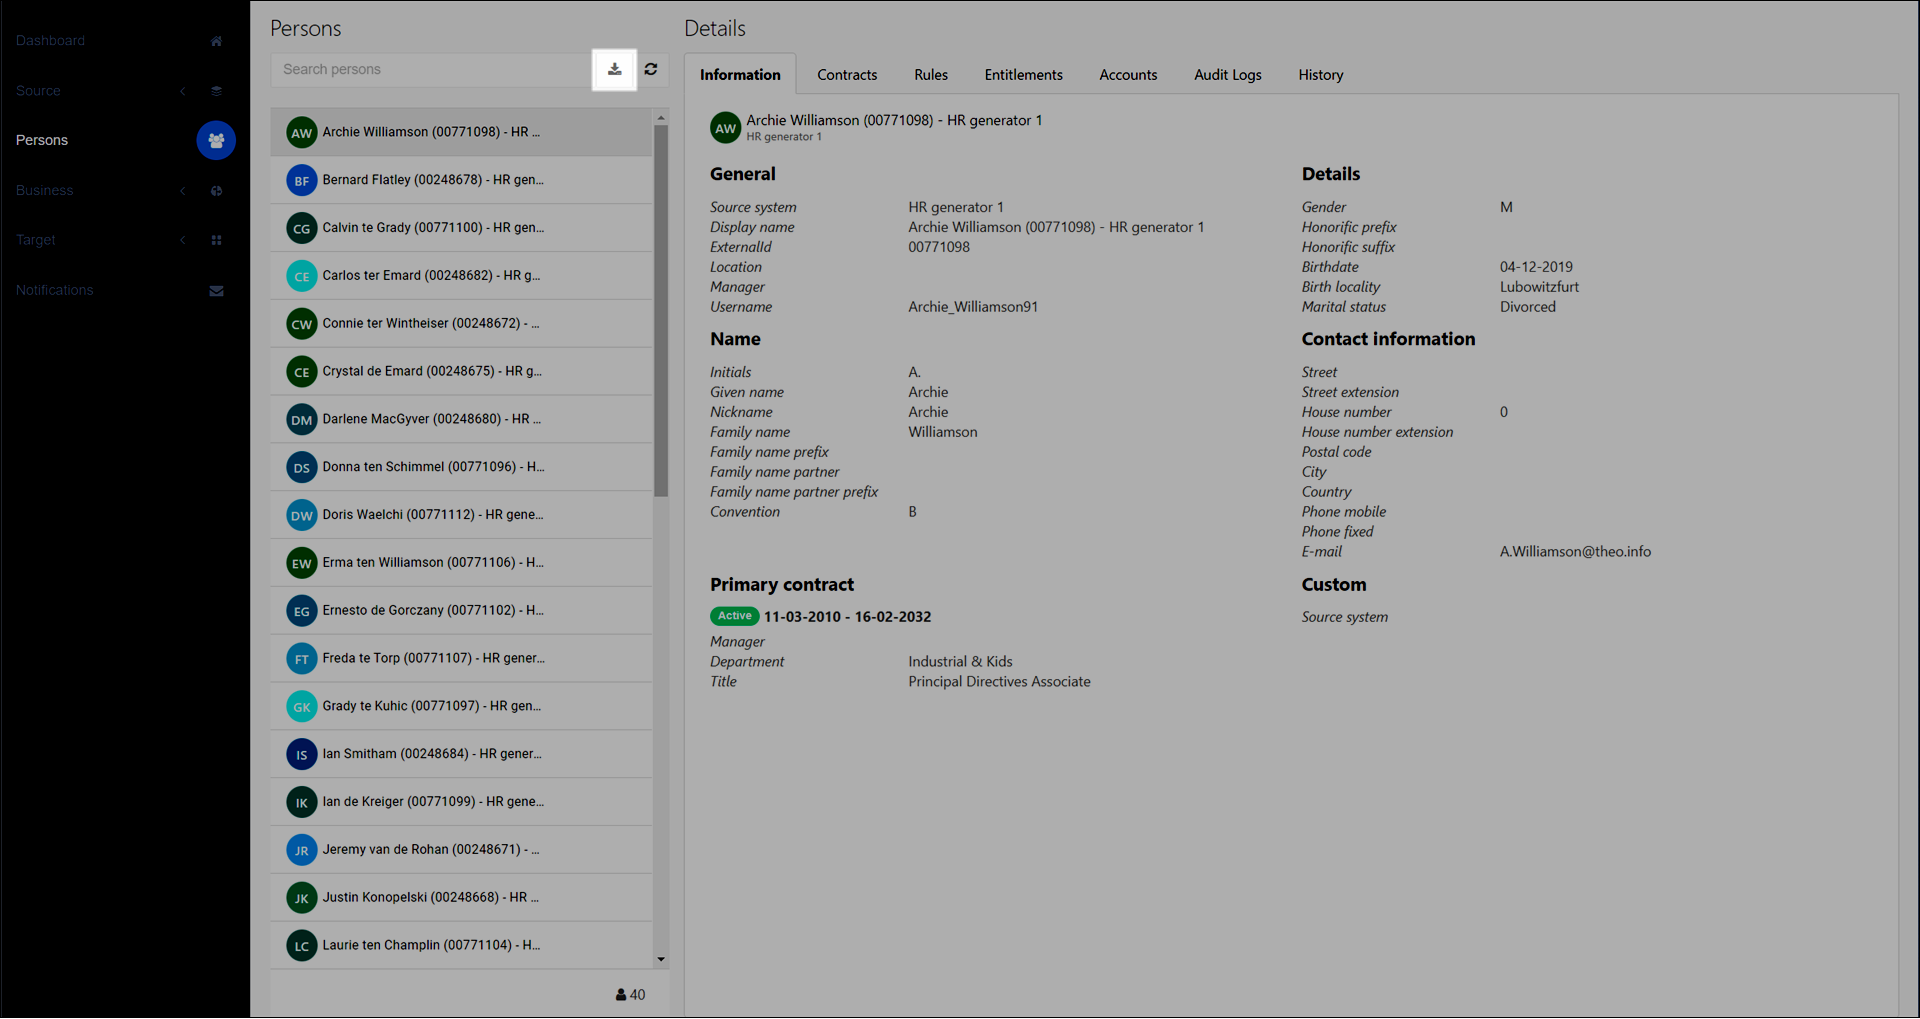Click the Search persons field
The width and height of the screenshot is (1920, 1019).
click(x=432, y=70)
